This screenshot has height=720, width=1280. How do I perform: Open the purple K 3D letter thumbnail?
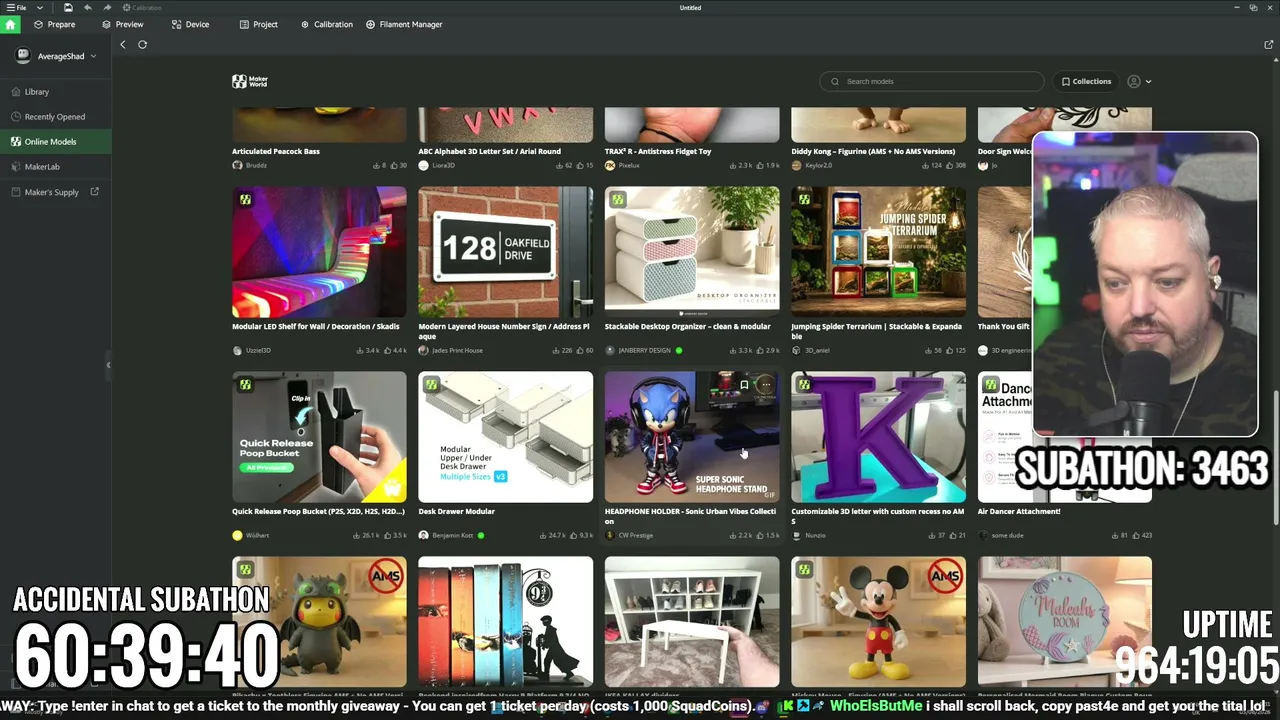[x=878, y=437]
